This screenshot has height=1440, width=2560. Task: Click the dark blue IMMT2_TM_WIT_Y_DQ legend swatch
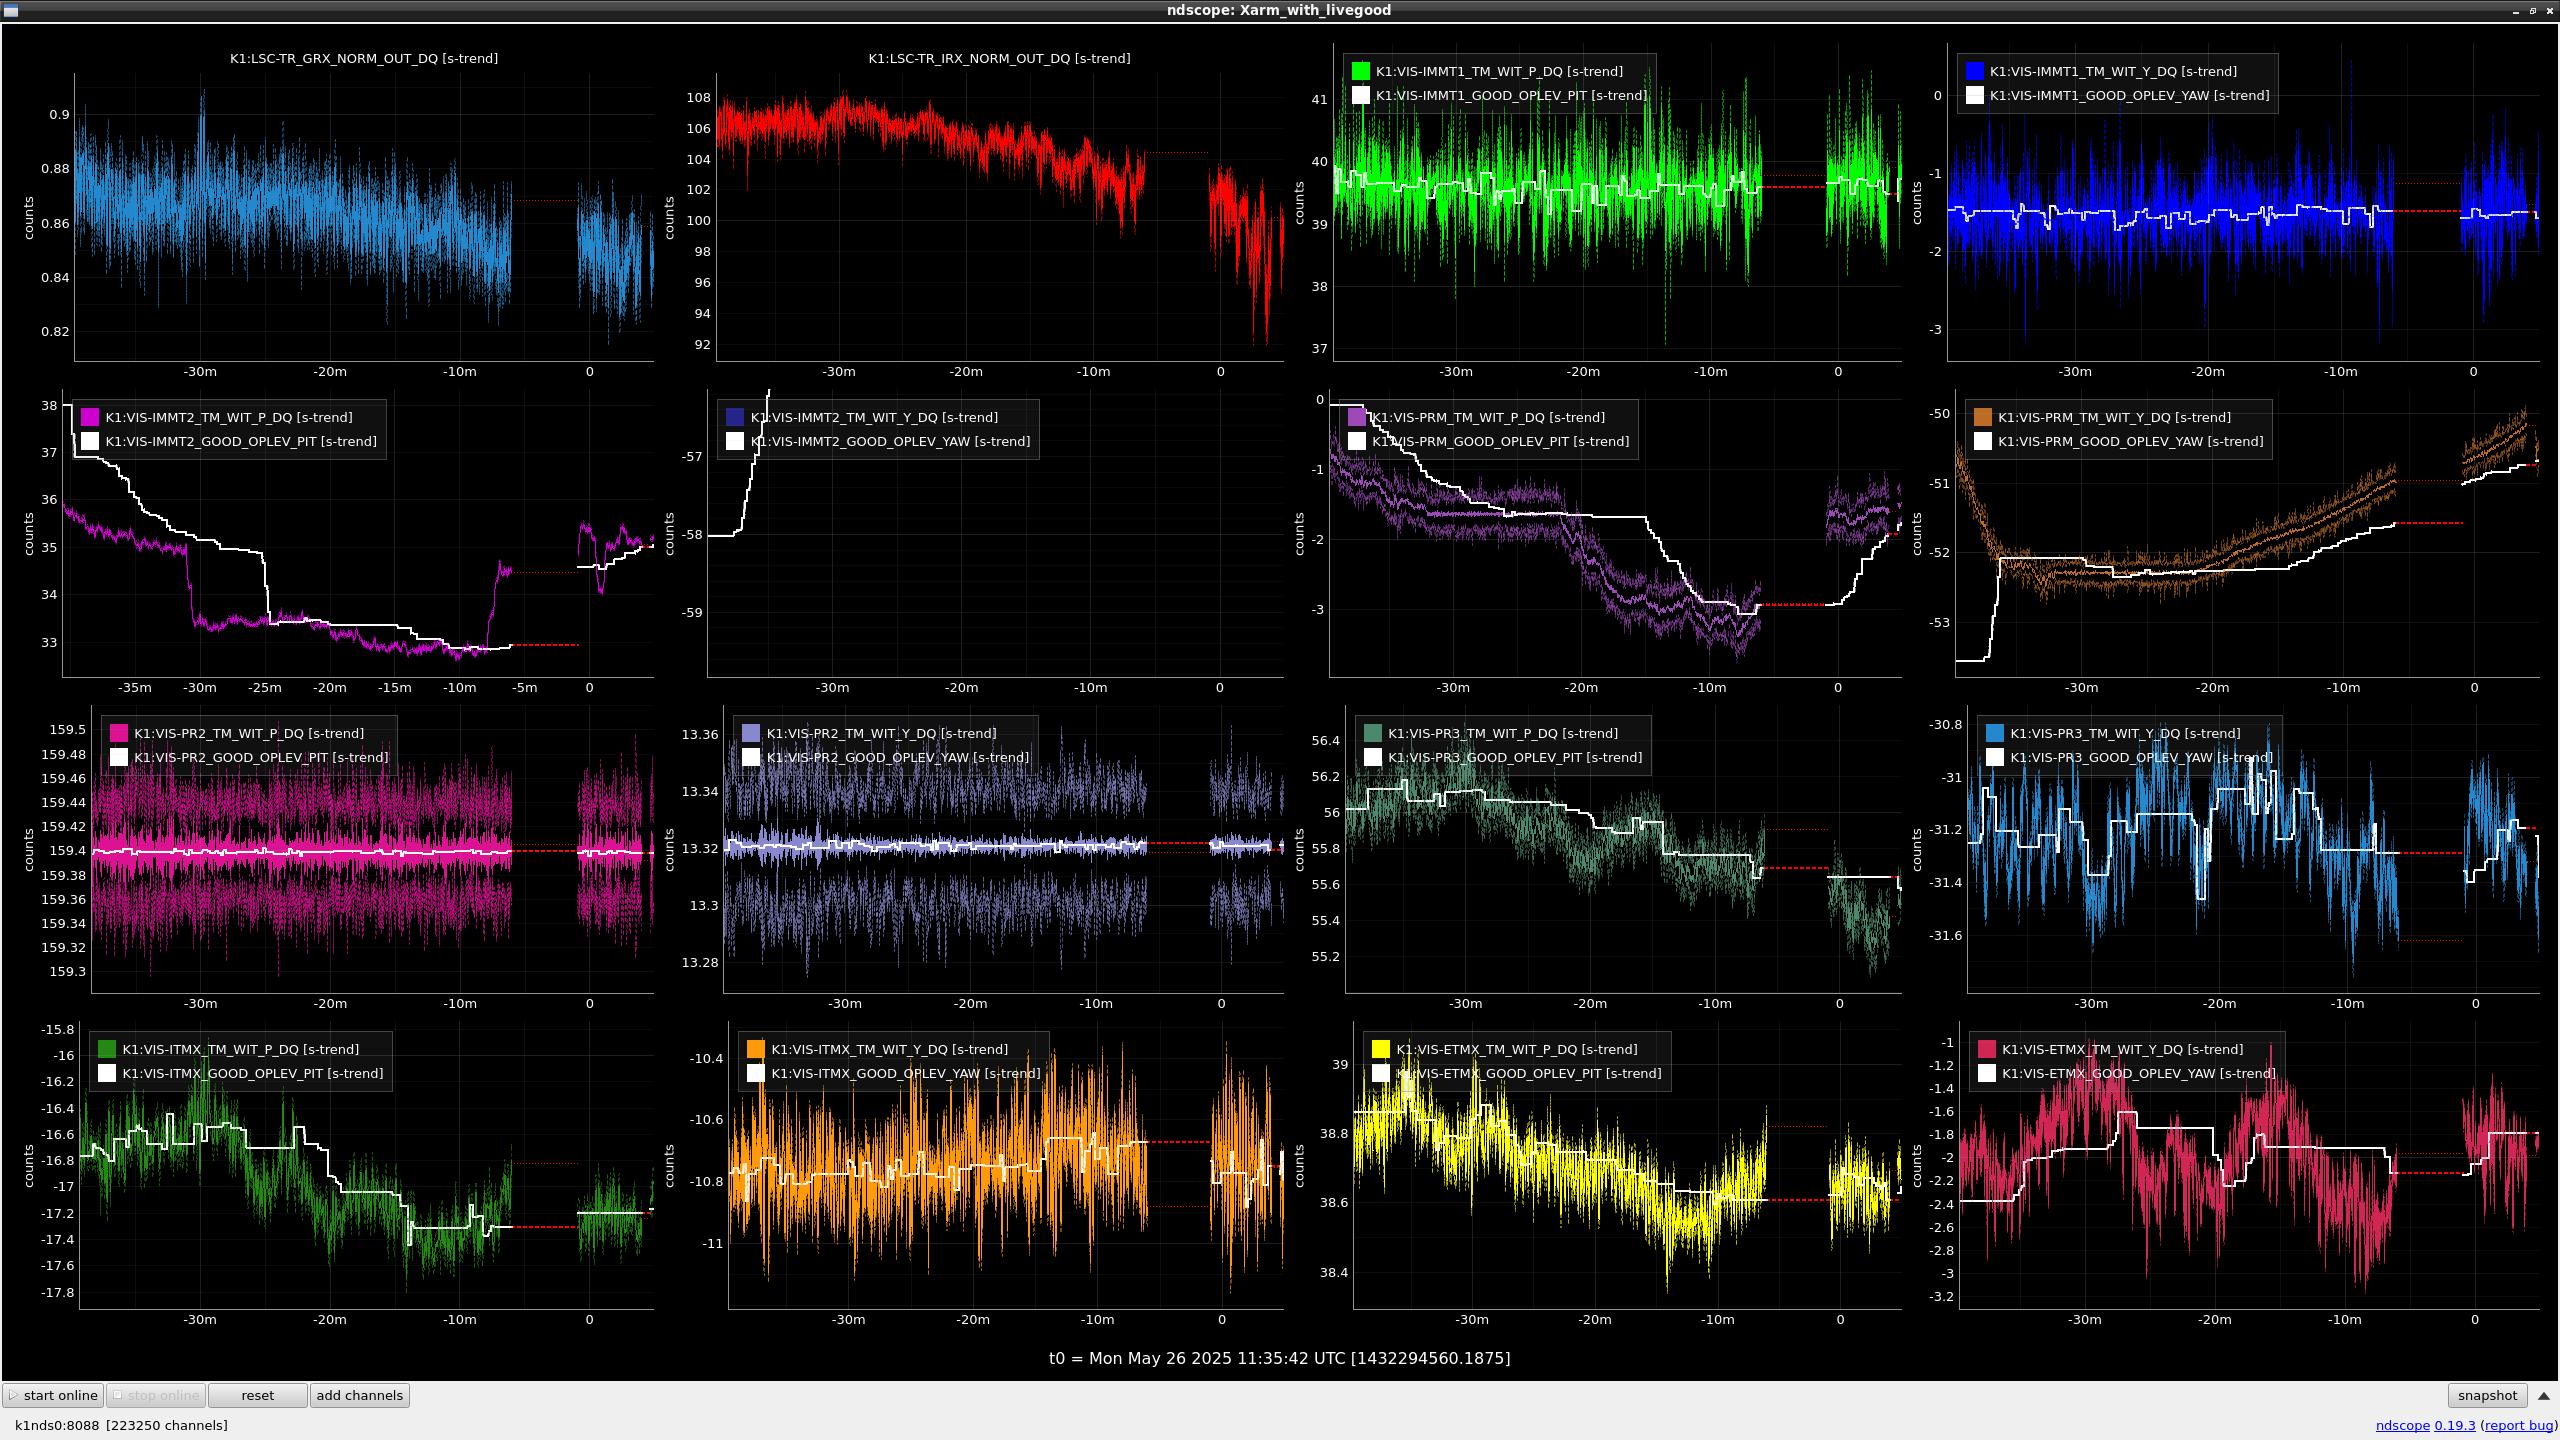click(x=735, y=417)
